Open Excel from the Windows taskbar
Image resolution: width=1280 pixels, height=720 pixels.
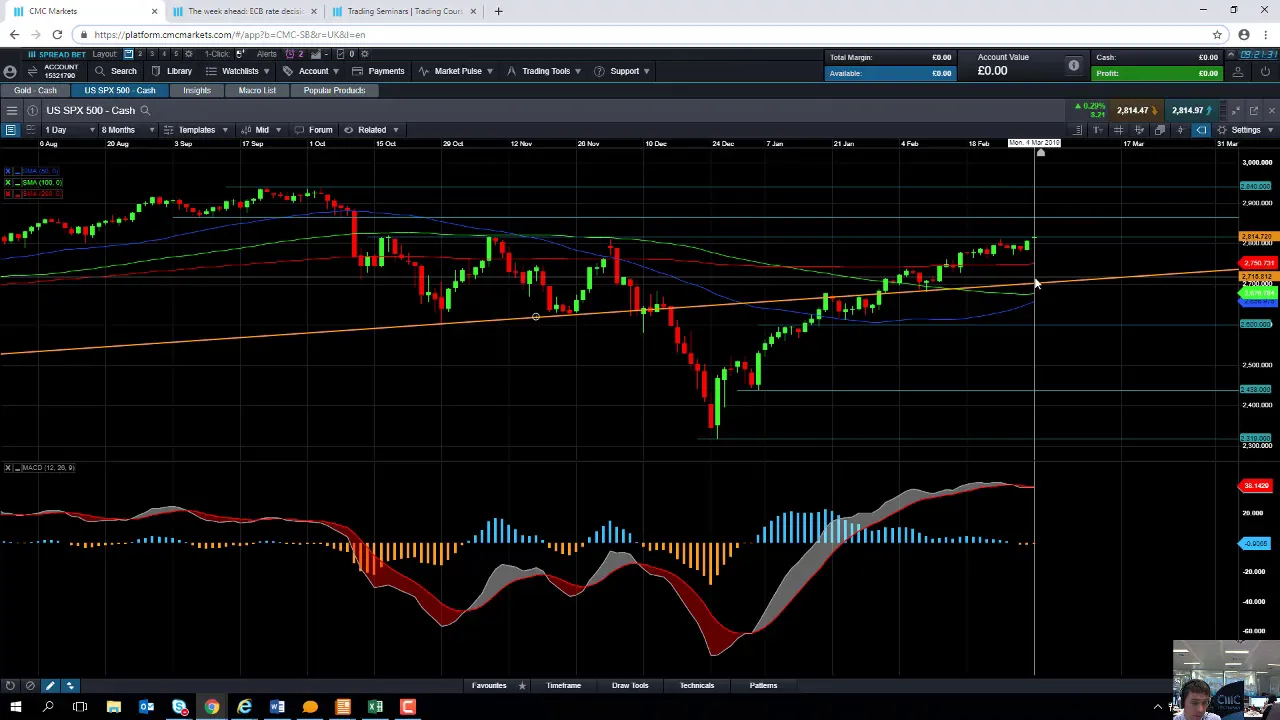(376, 708)
